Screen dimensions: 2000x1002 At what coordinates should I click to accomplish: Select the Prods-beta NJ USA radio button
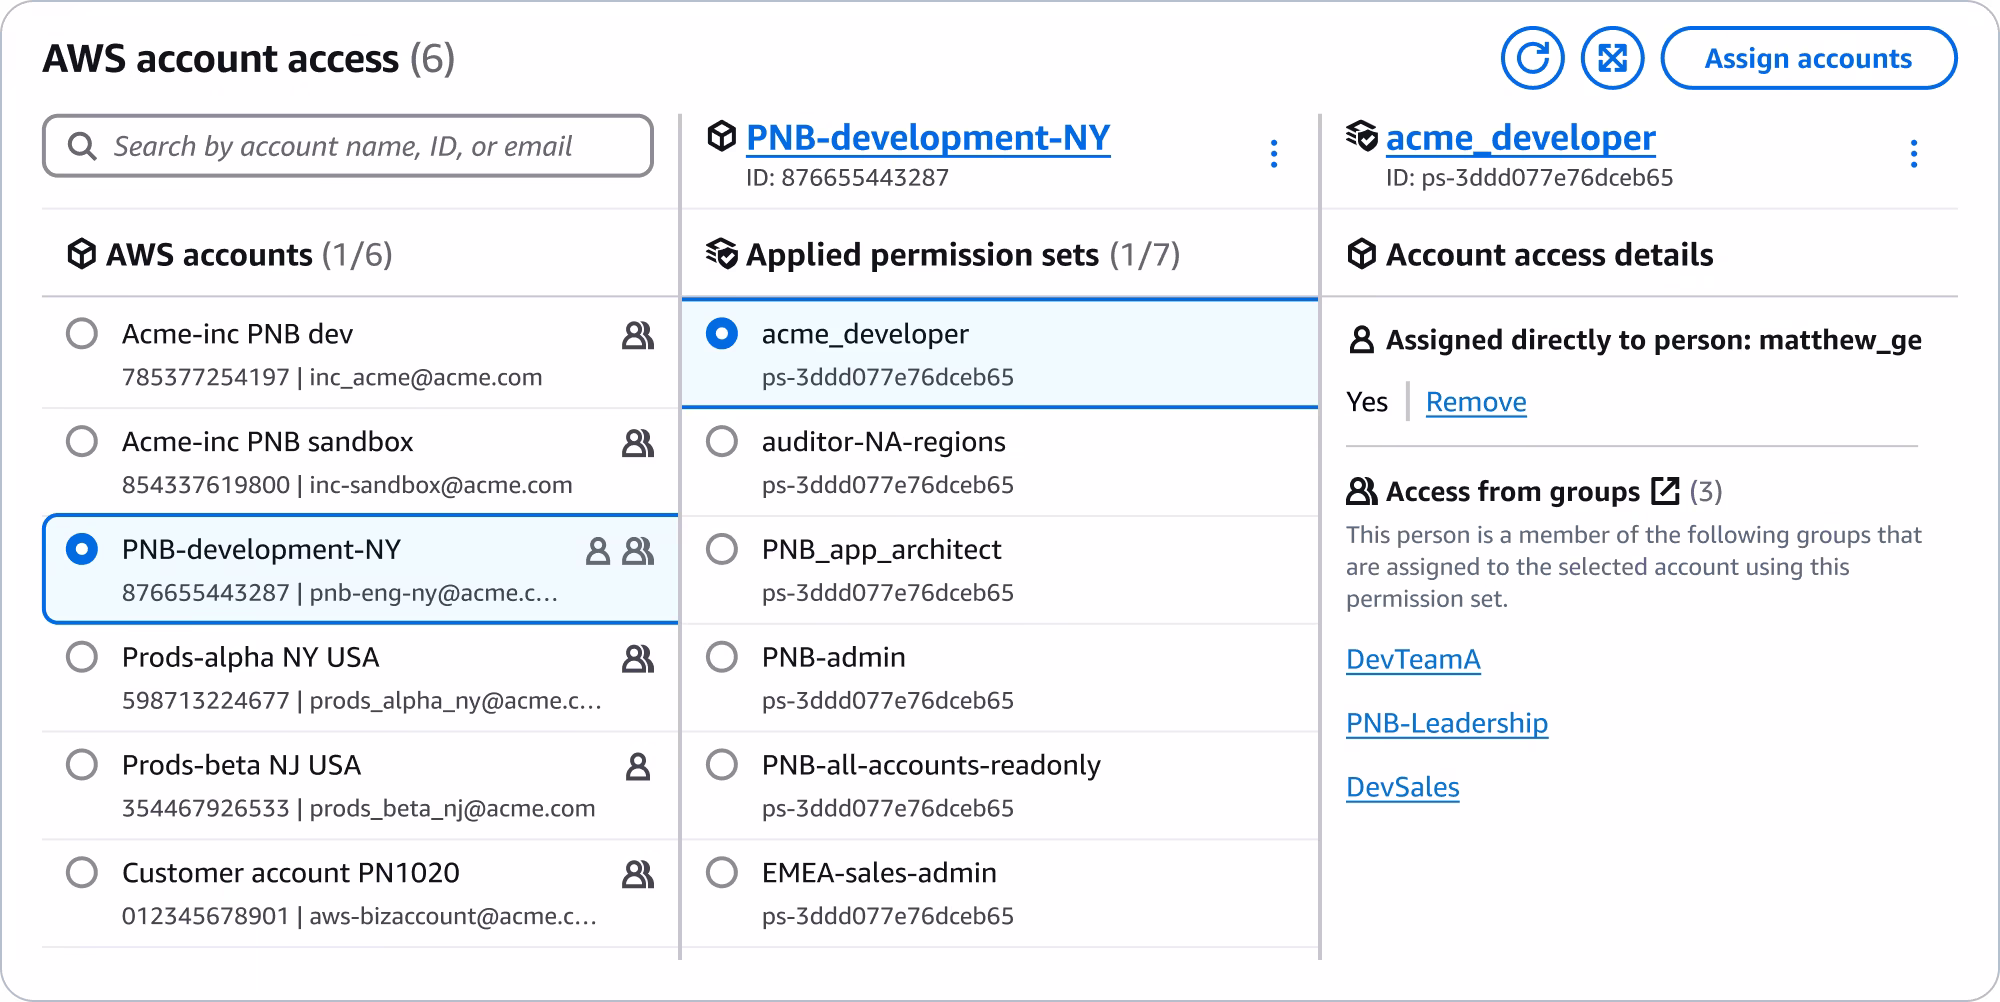pyautogui.click(x=82, y=765)
